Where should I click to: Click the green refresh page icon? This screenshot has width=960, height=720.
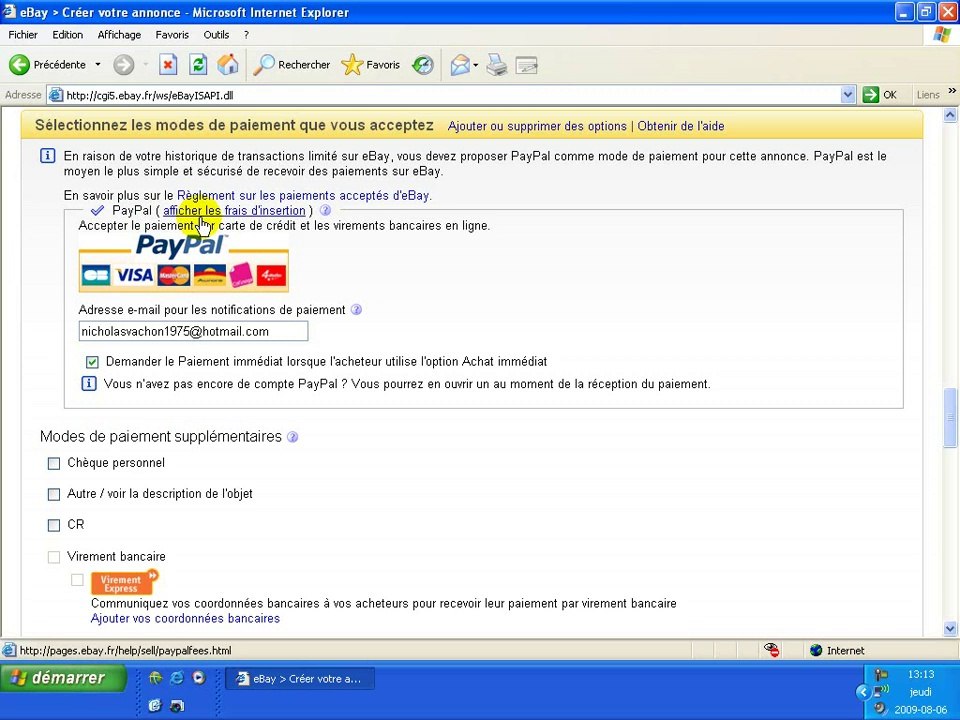198,64
